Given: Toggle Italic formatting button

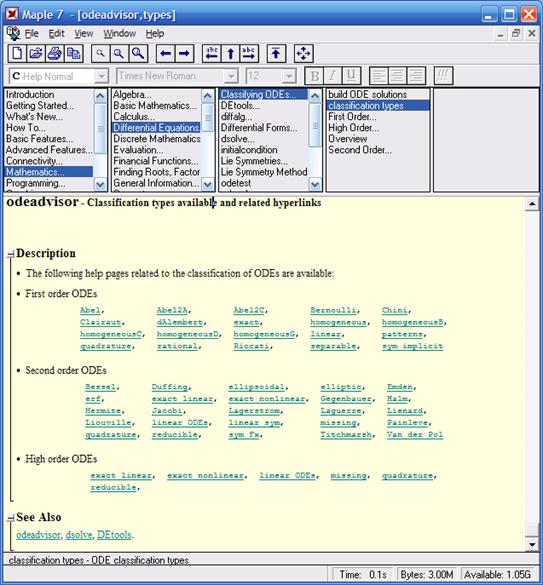Looking at the screenshot, I should coord(333,76).
